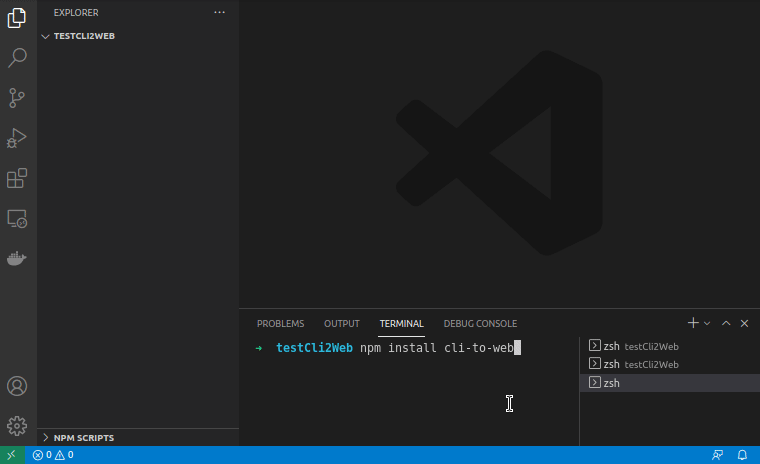Select the TERMINAL tab

coord(401,323)
